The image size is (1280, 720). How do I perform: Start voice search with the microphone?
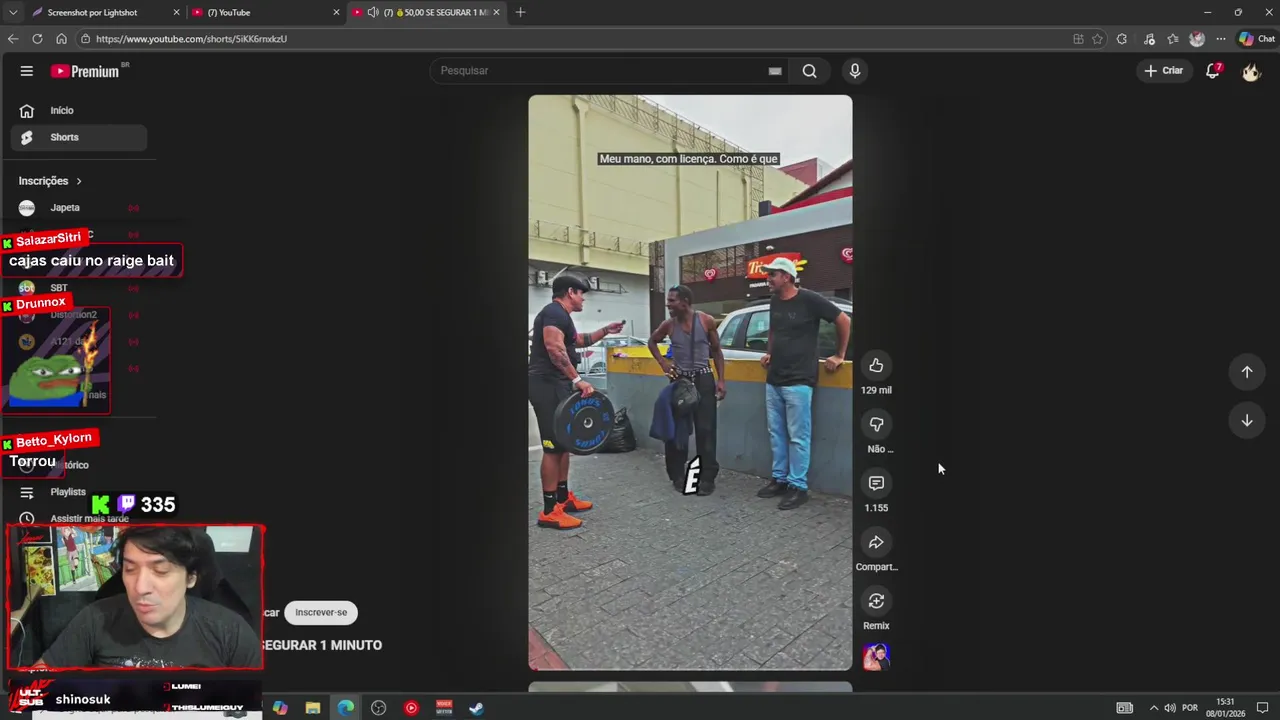(x=855, y=71)
